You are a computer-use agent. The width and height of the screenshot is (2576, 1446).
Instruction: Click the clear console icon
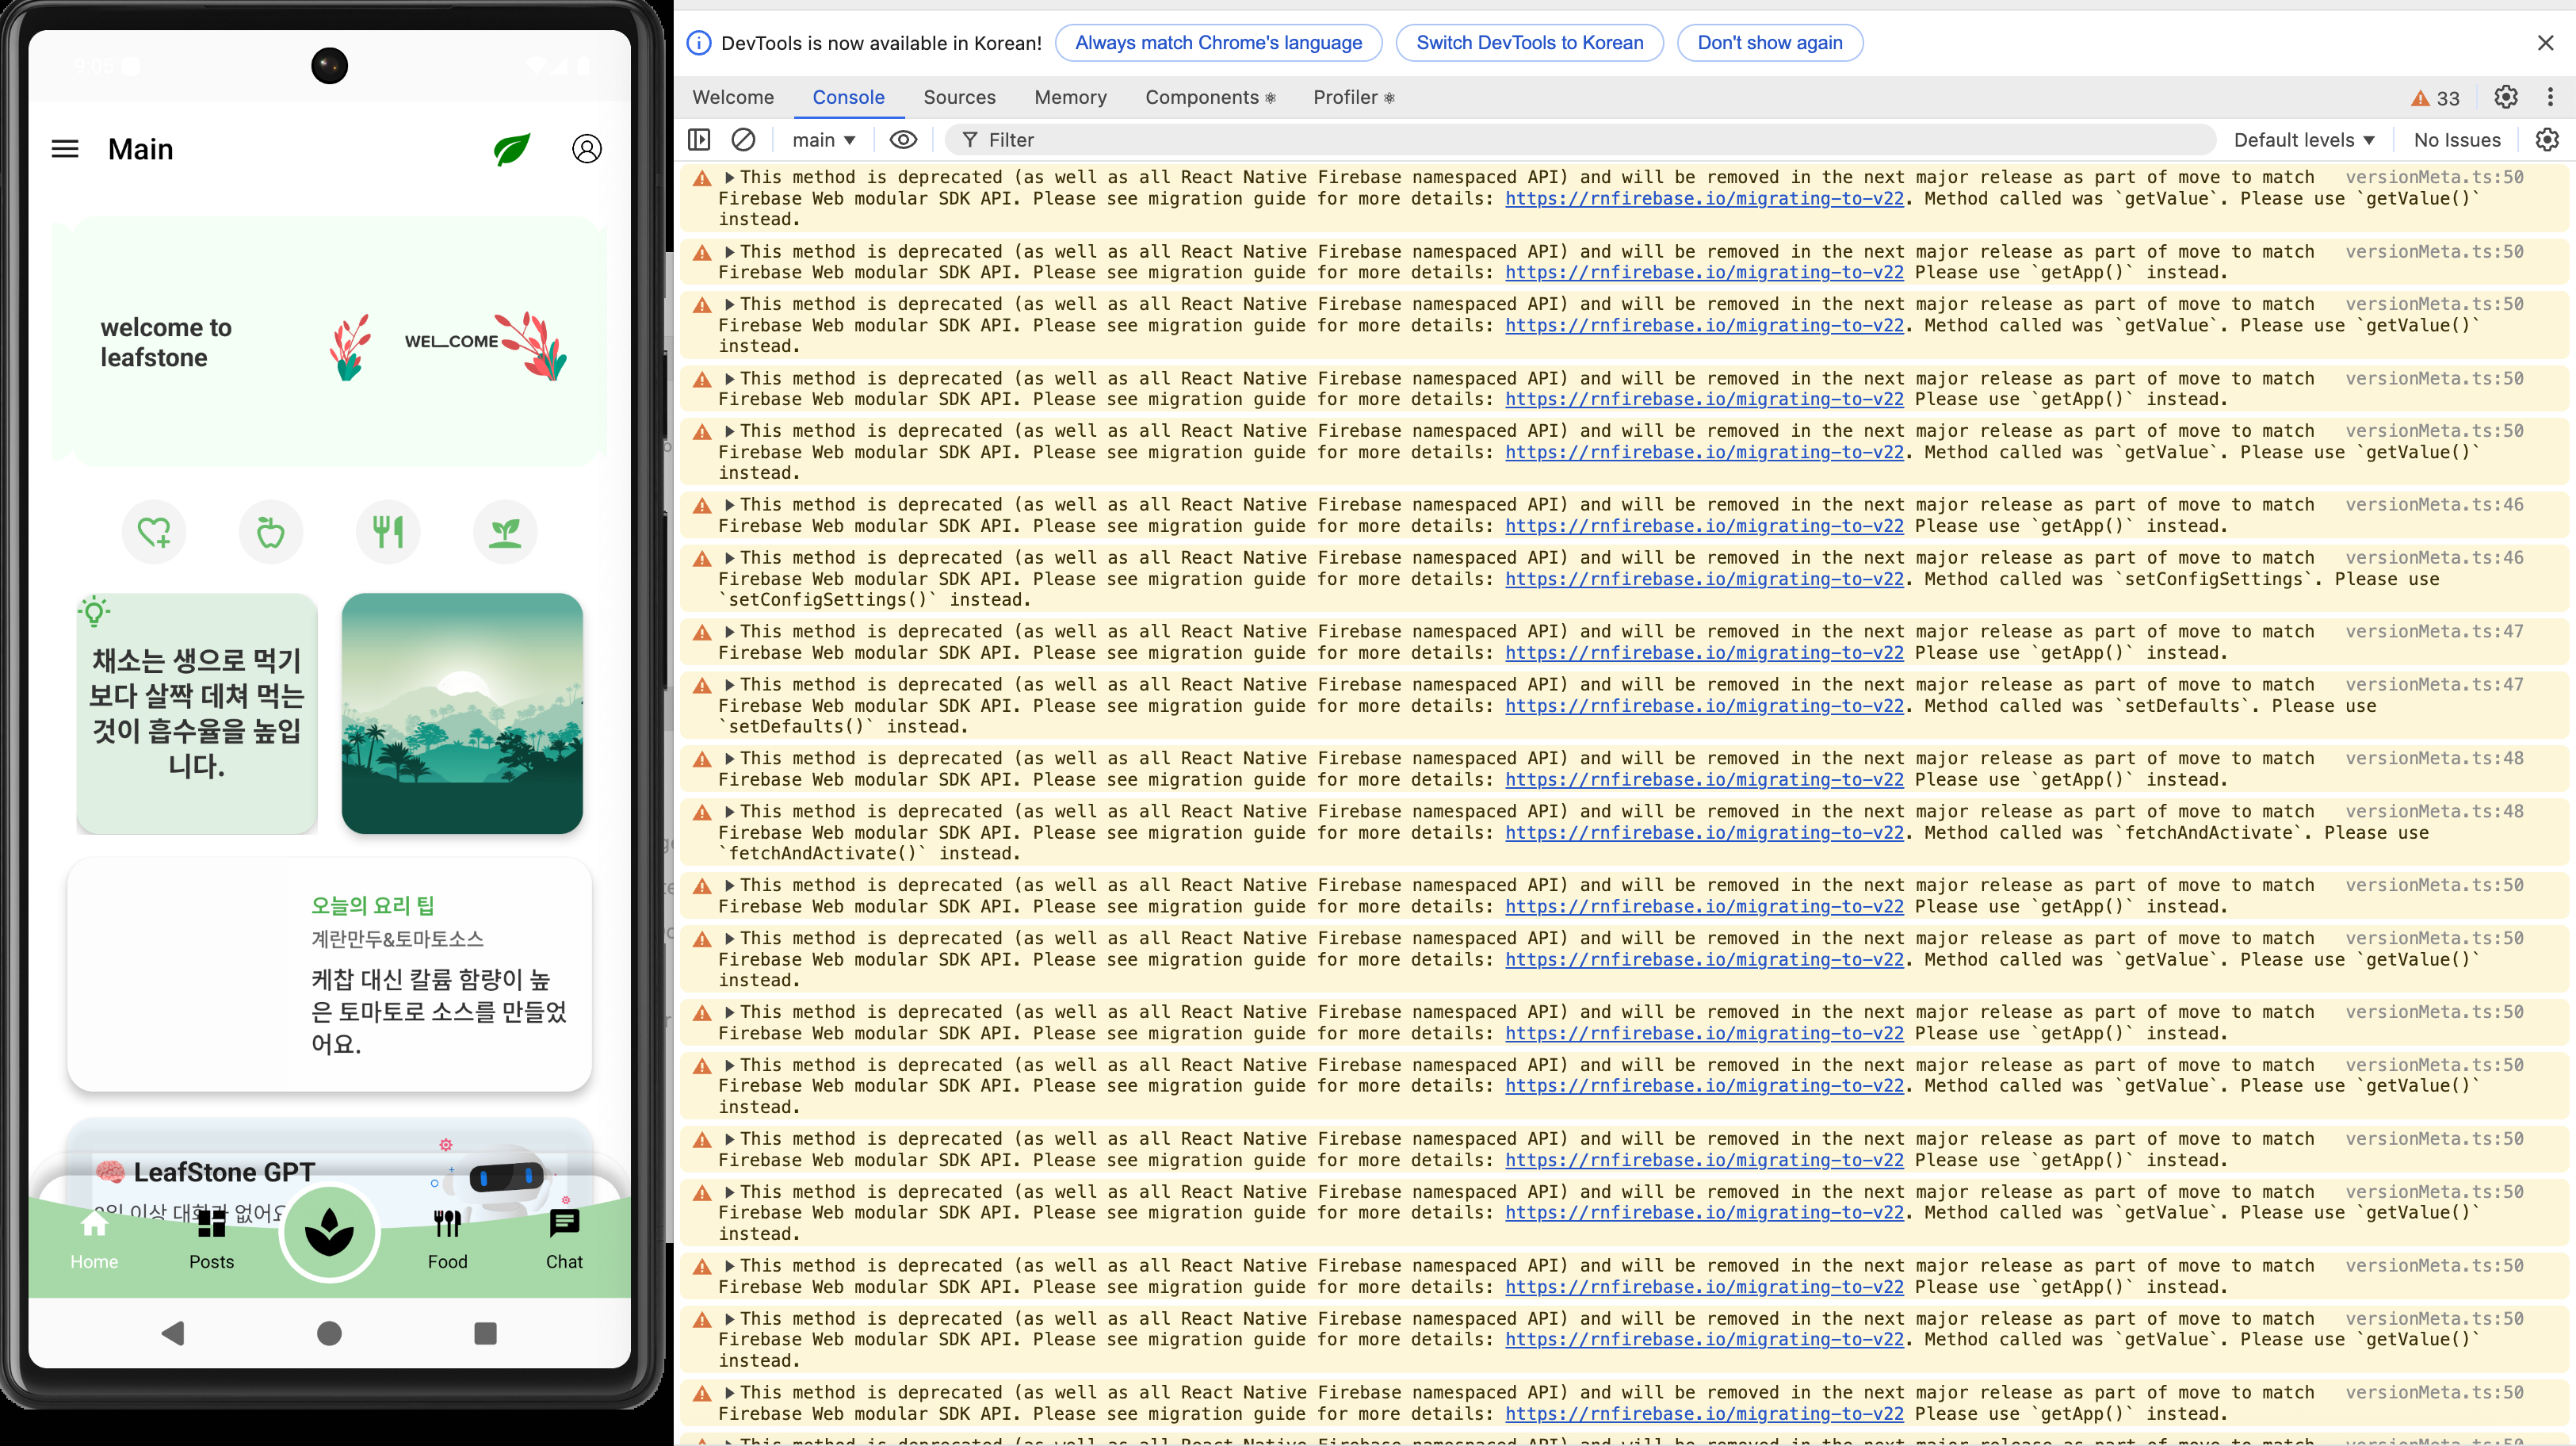tap(743, 140)
